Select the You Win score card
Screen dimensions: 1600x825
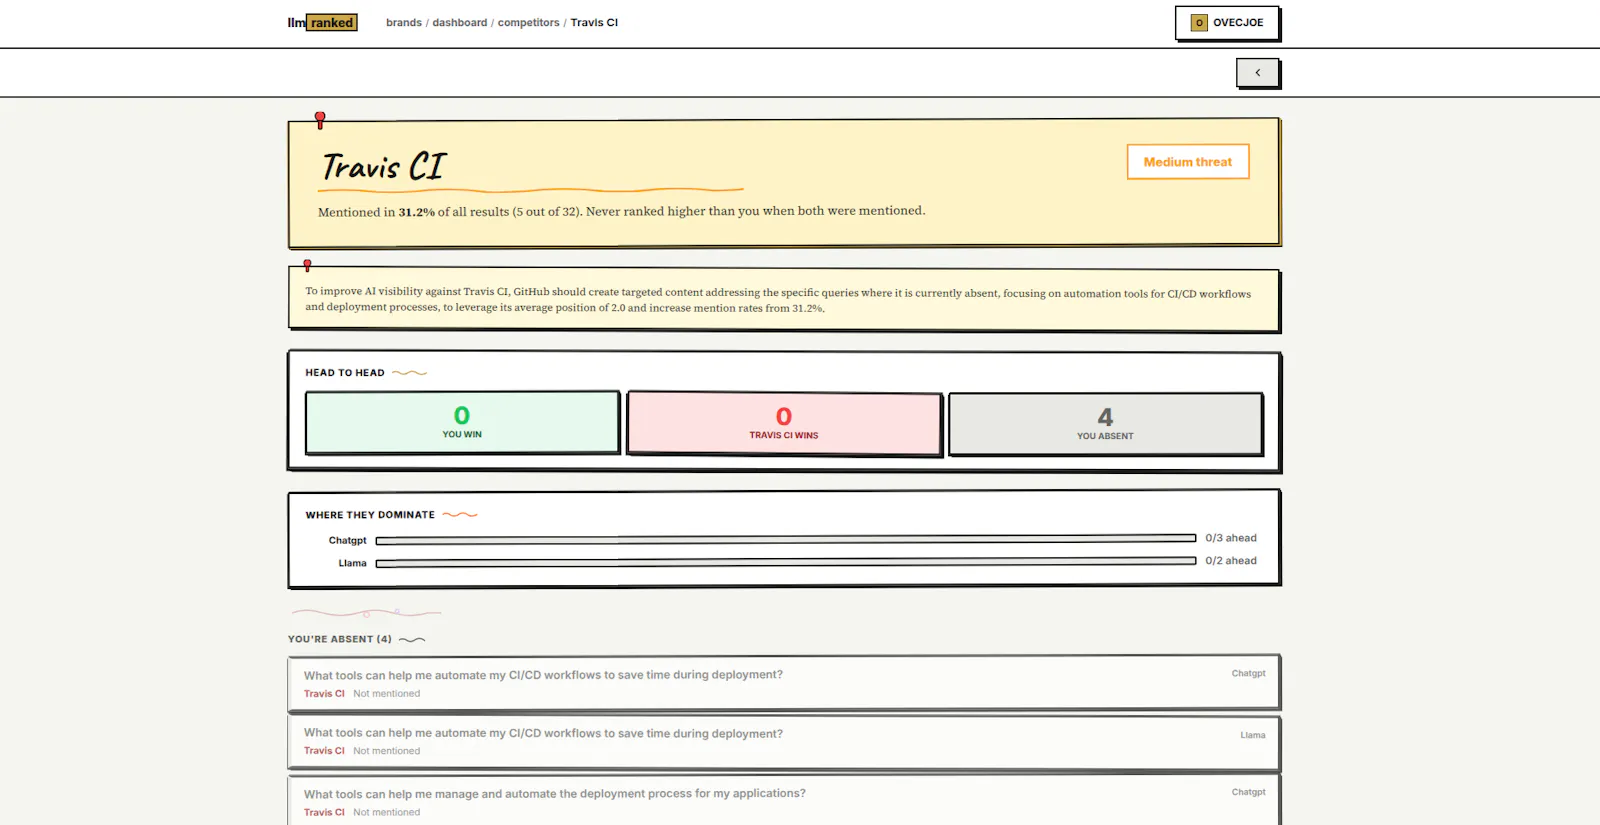[x=462, y=423]
